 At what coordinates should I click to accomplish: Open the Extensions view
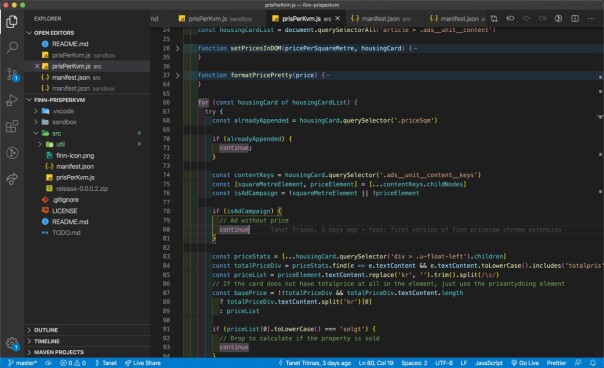(12, 126)
